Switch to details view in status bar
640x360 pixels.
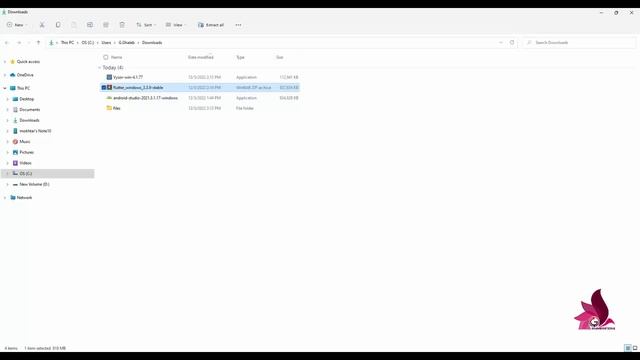tap(628, 348)
